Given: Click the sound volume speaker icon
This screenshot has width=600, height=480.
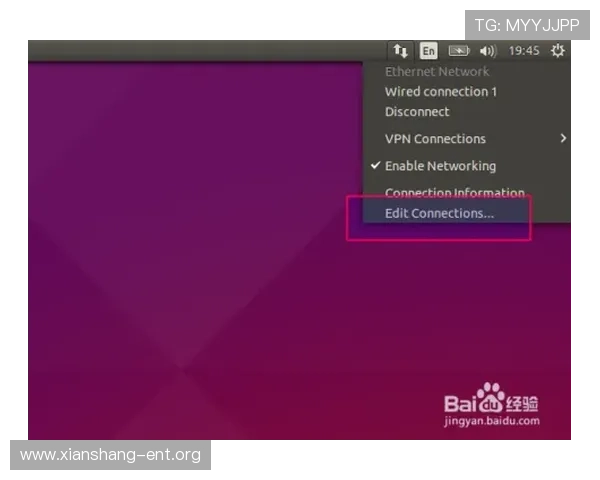Looking at the screenshot, I should [488, 51].
